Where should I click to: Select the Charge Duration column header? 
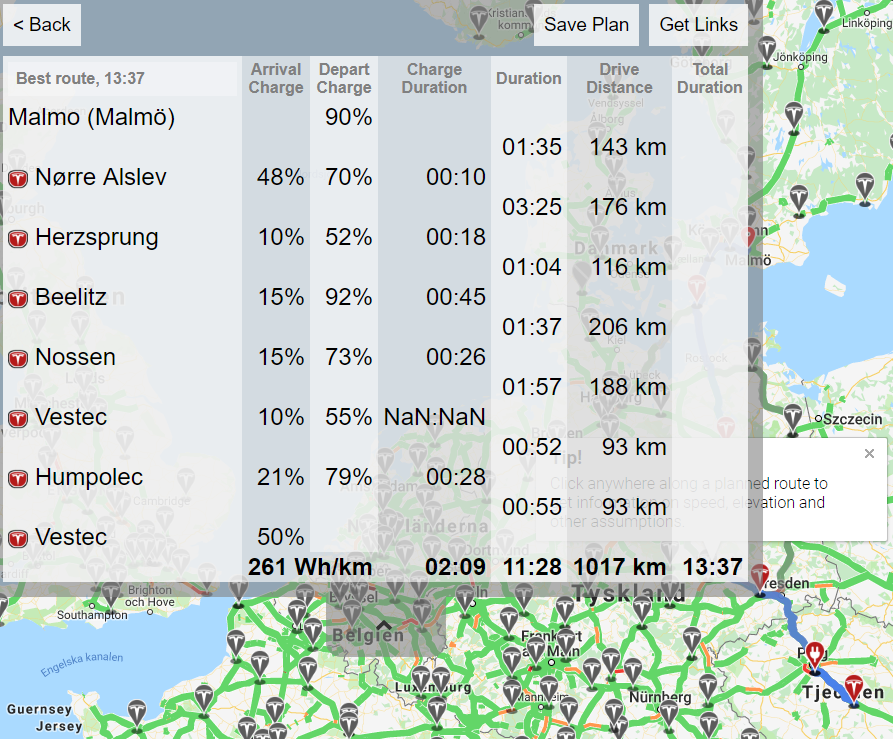434,78
